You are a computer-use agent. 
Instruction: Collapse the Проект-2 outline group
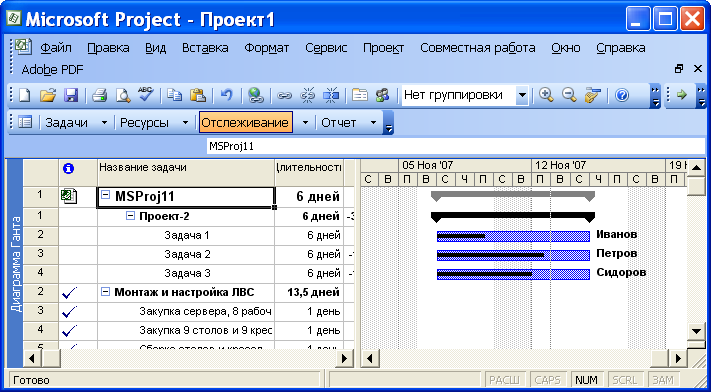130,216
